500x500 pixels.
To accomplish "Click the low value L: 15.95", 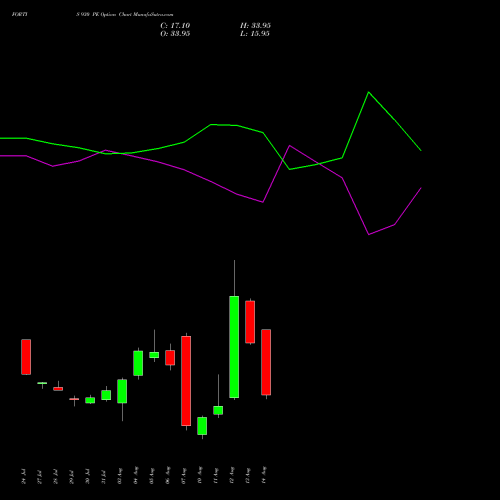I will pyautogui.click(x=255, y=34).
